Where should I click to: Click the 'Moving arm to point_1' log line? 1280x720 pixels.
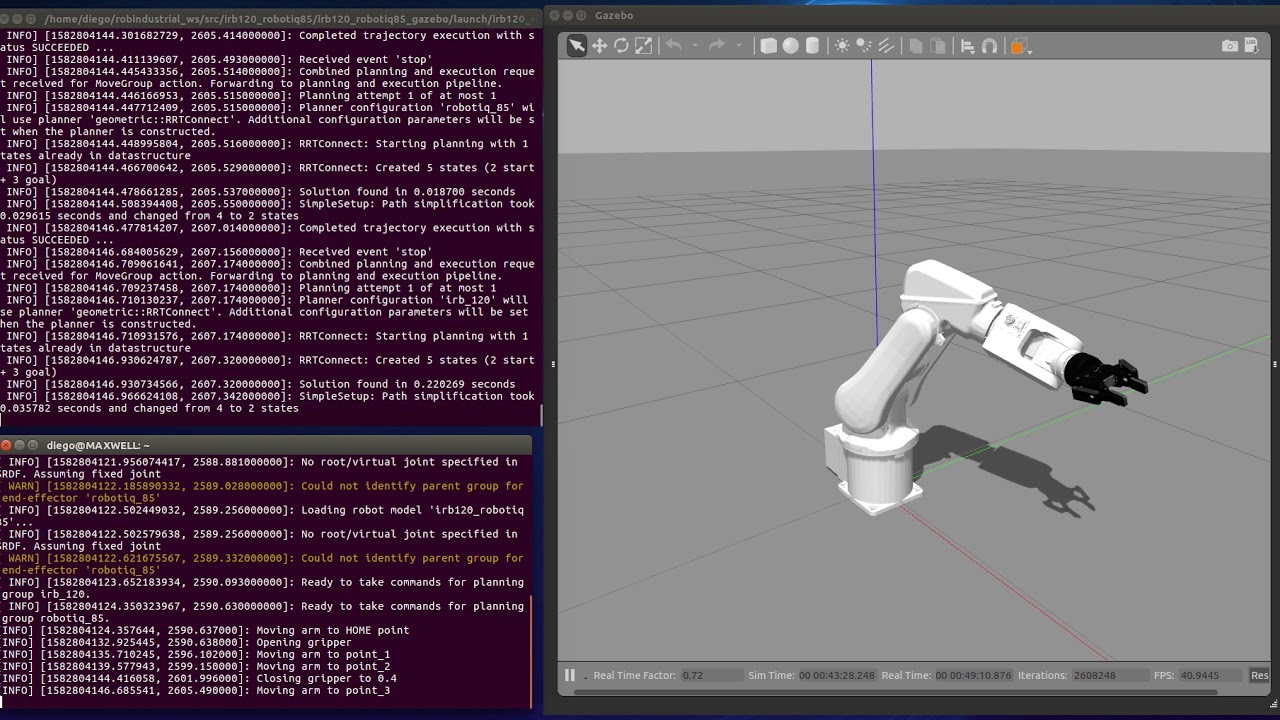(196, 654)
